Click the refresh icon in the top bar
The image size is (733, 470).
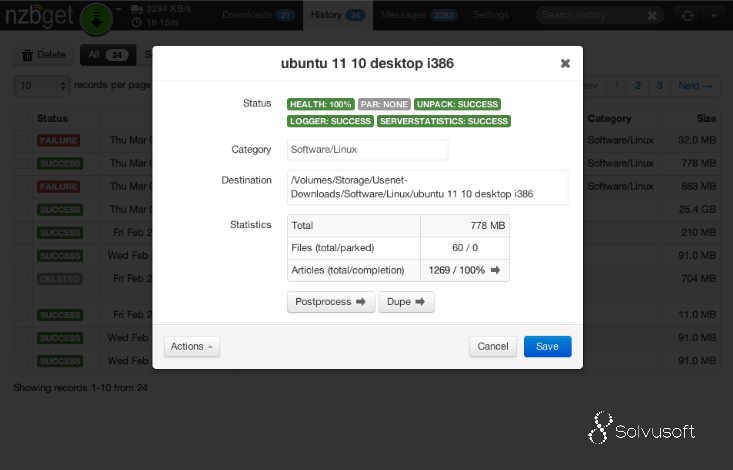[x=687, y=15]
